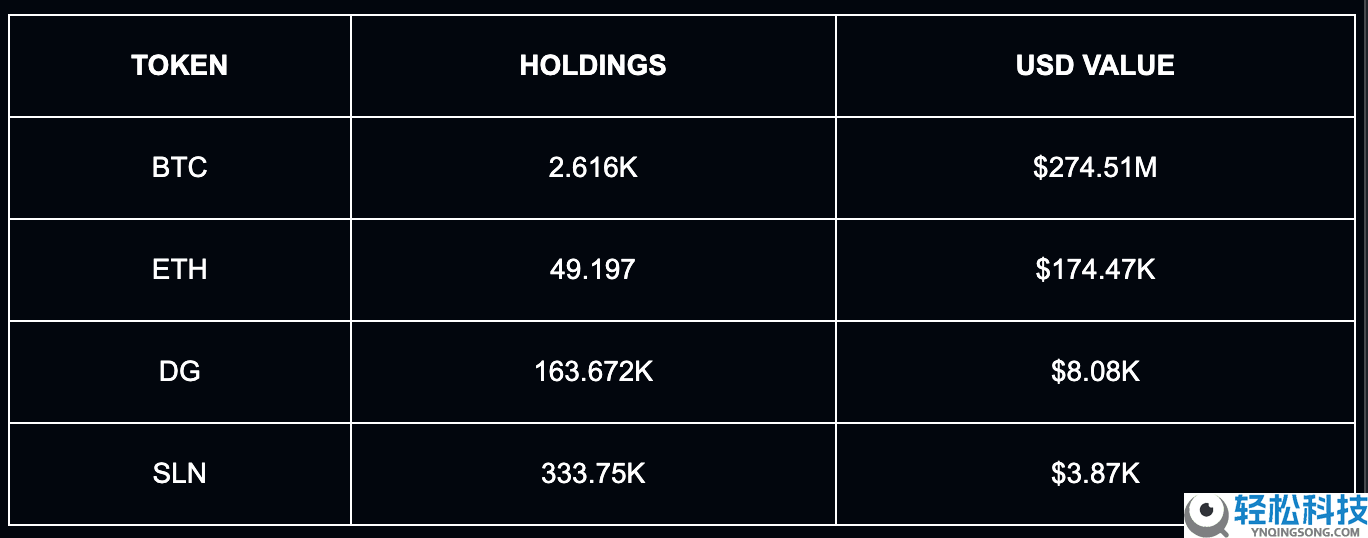
Task: Click the watermark logo icon
Action: point(1208,515)
